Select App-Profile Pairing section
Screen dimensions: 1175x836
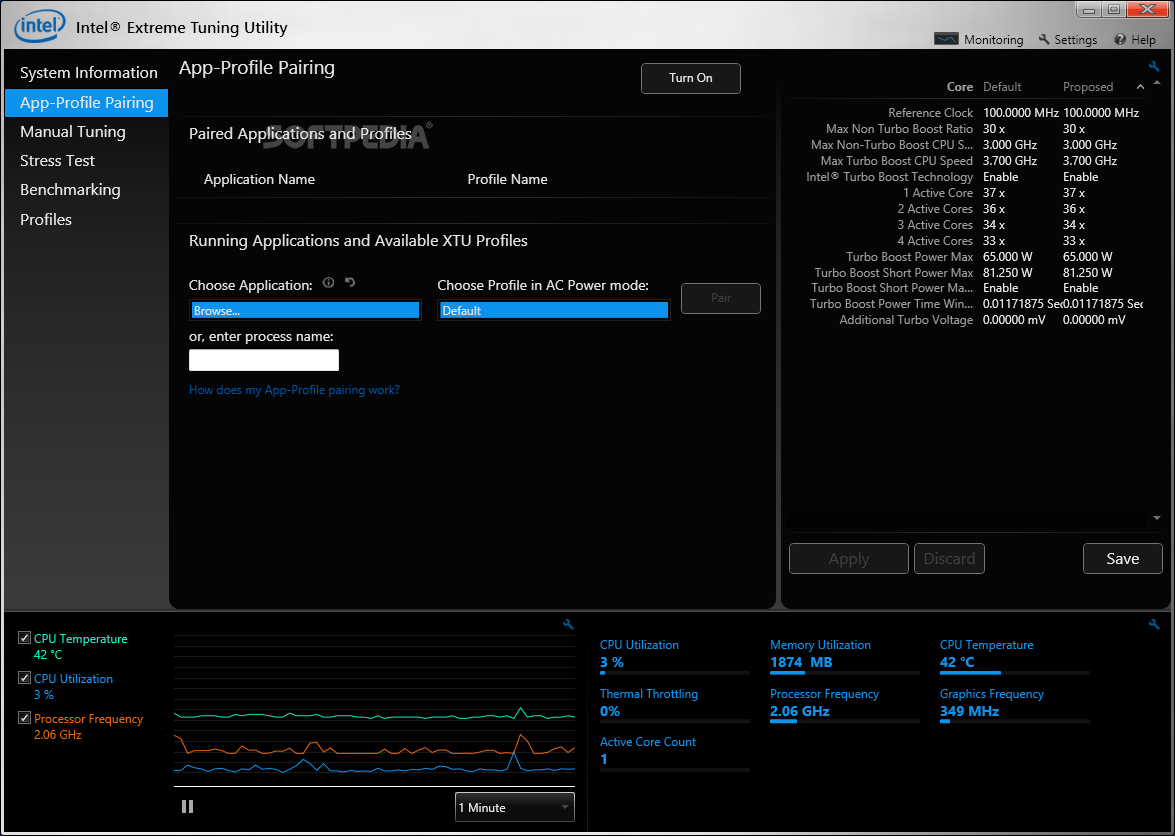86,103
